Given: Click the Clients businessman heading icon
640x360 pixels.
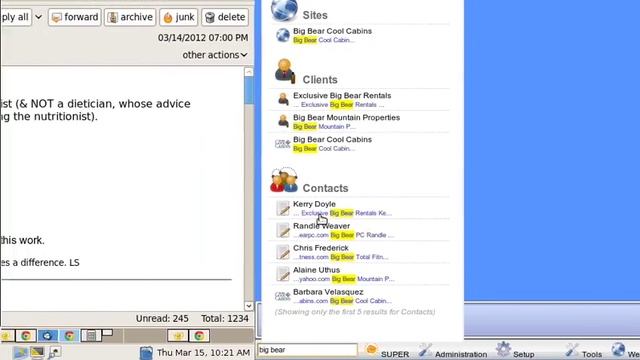Looking at the screenshot, I should tap(285, 71).
